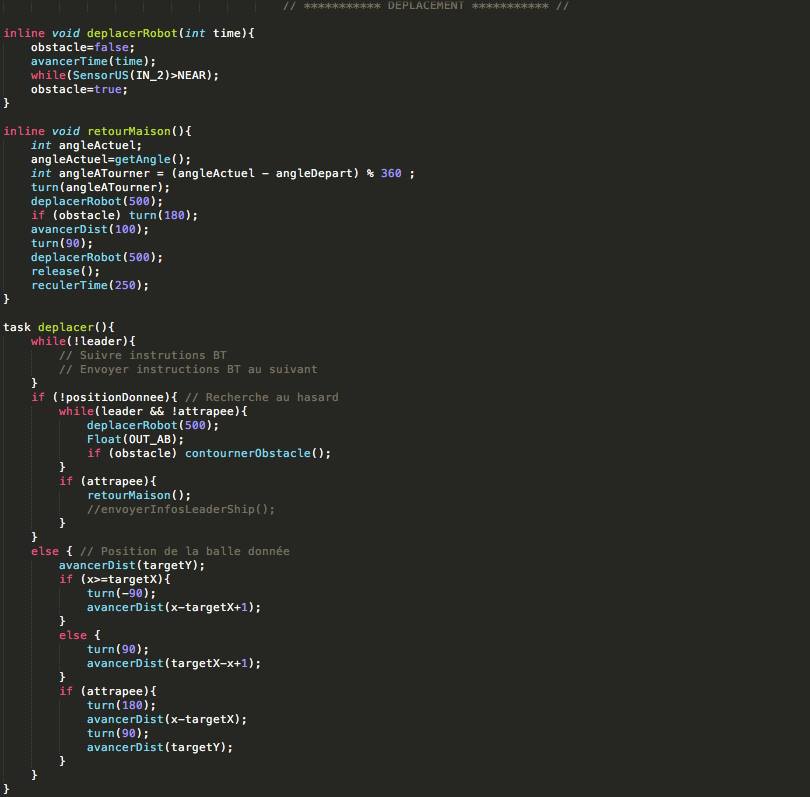Click 'angleDepart' in the modulo expression

(314, 173)
